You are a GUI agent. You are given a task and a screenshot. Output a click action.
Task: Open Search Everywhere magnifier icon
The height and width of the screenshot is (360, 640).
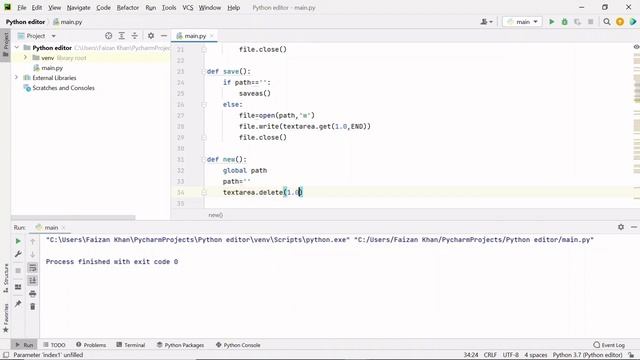(607, 22)
